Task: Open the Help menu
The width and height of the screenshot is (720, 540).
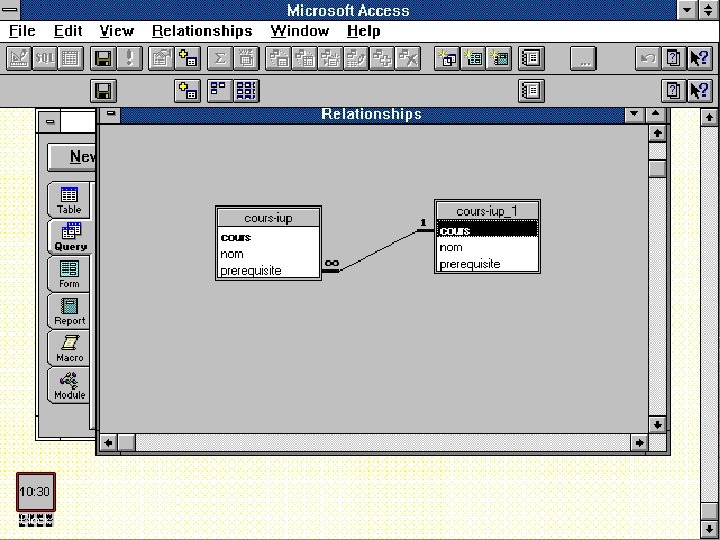Action: (x=363, y=31)
